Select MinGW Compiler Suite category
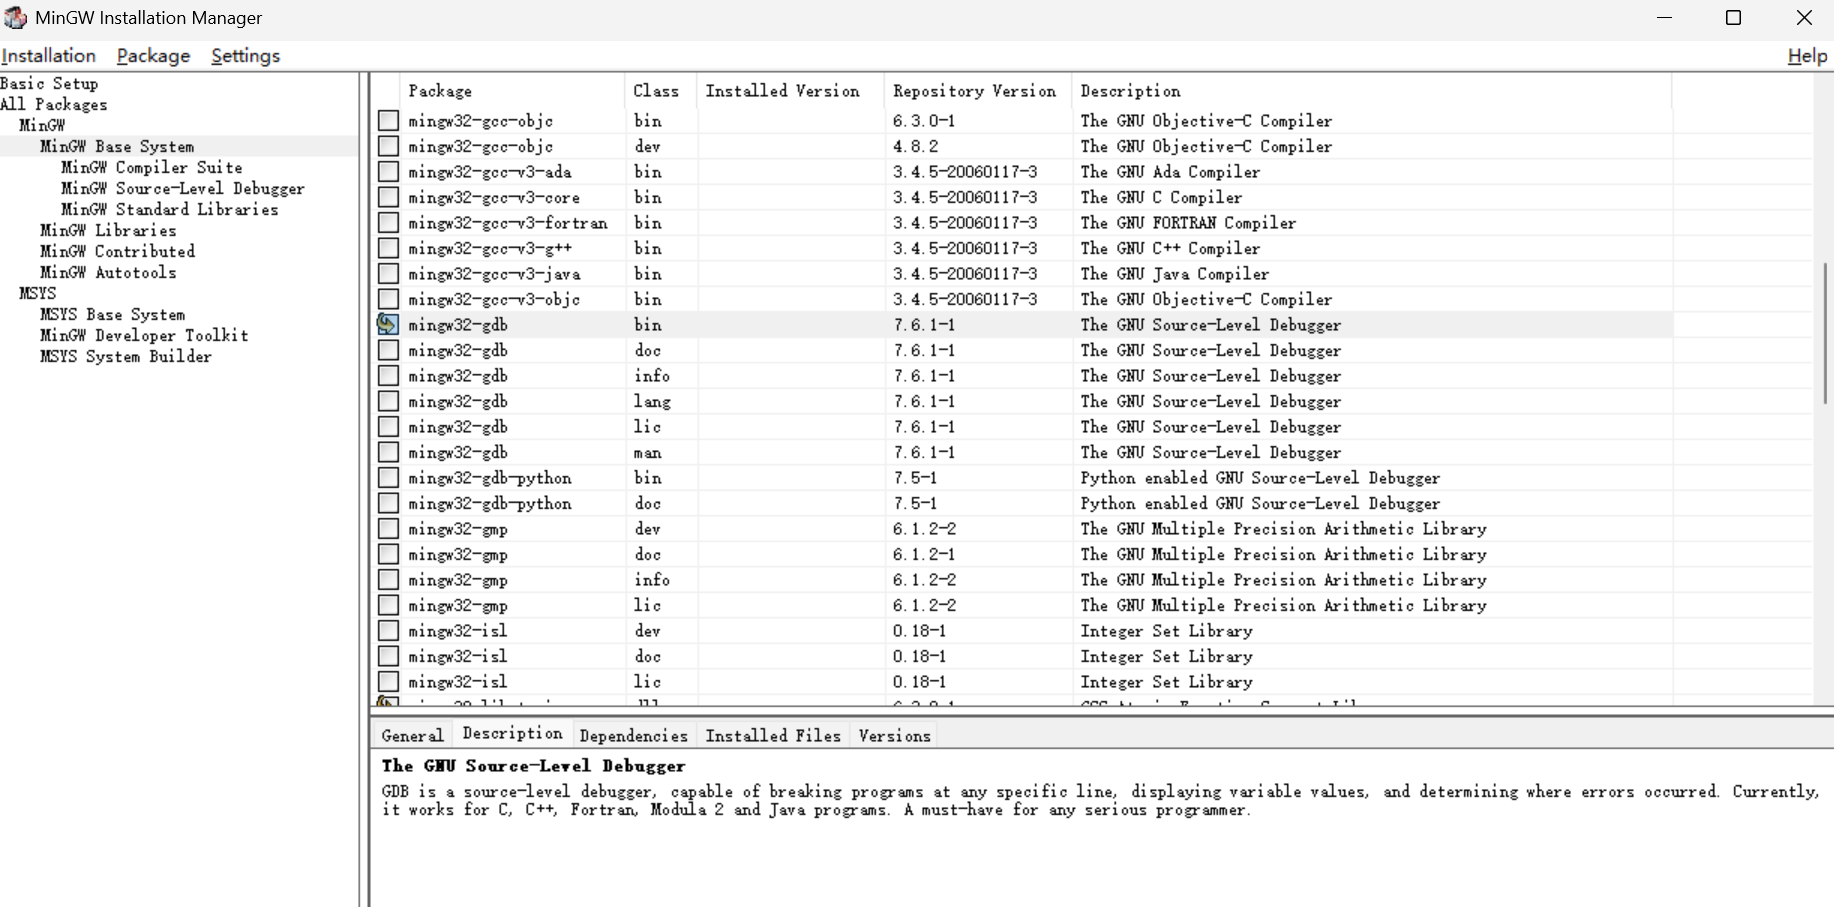The height and width of the screenshot is (907, 1834). tap(152, 167)
